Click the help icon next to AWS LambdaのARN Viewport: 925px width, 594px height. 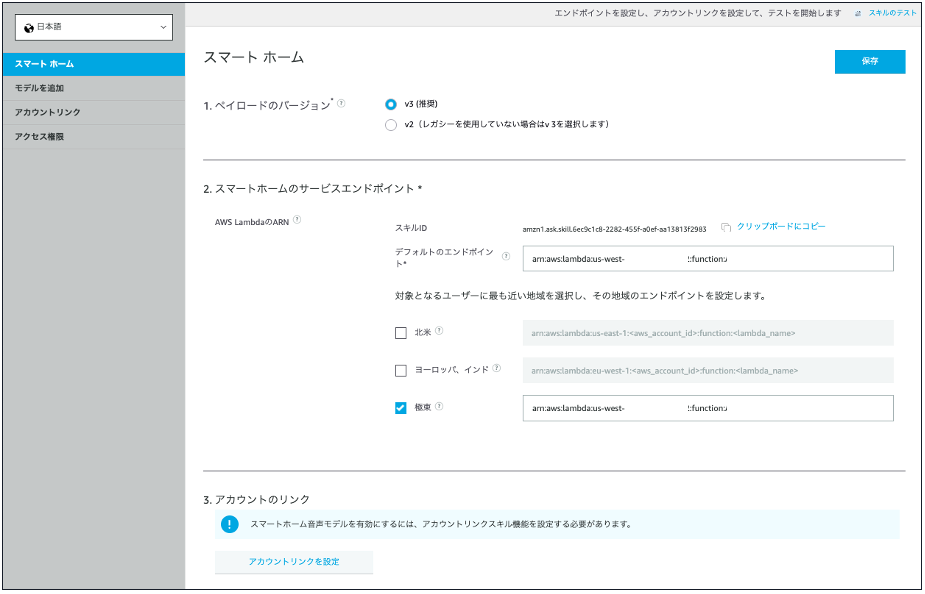point(297,220)
